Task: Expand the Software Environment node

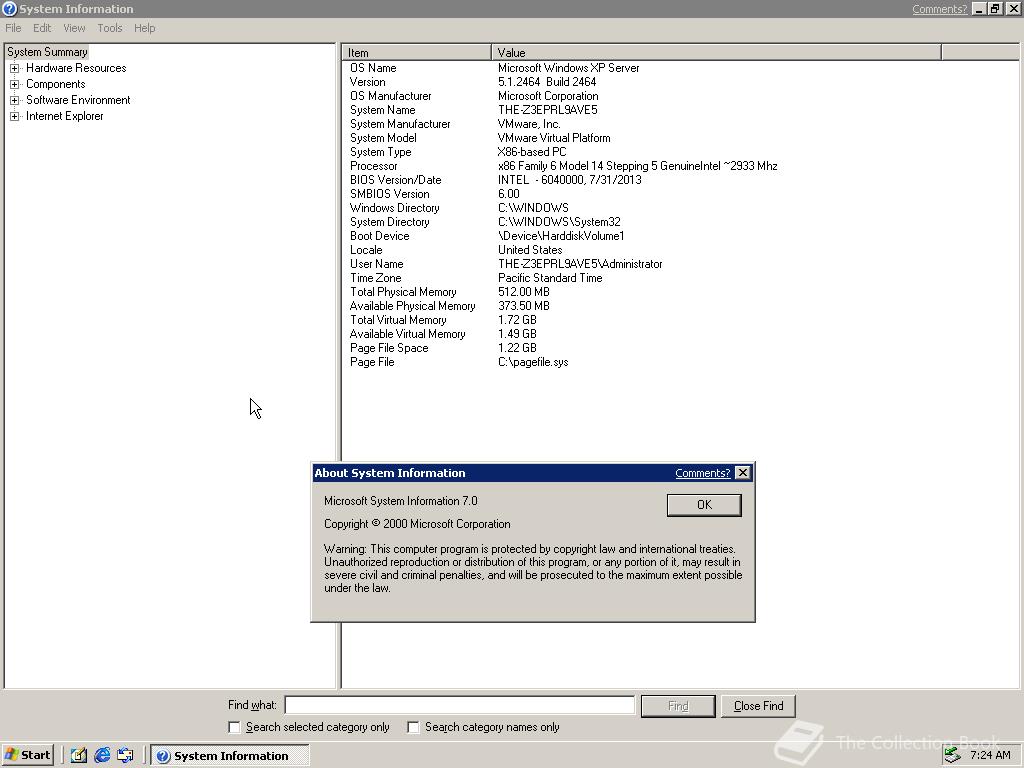Action: click(x=14, y=100)
